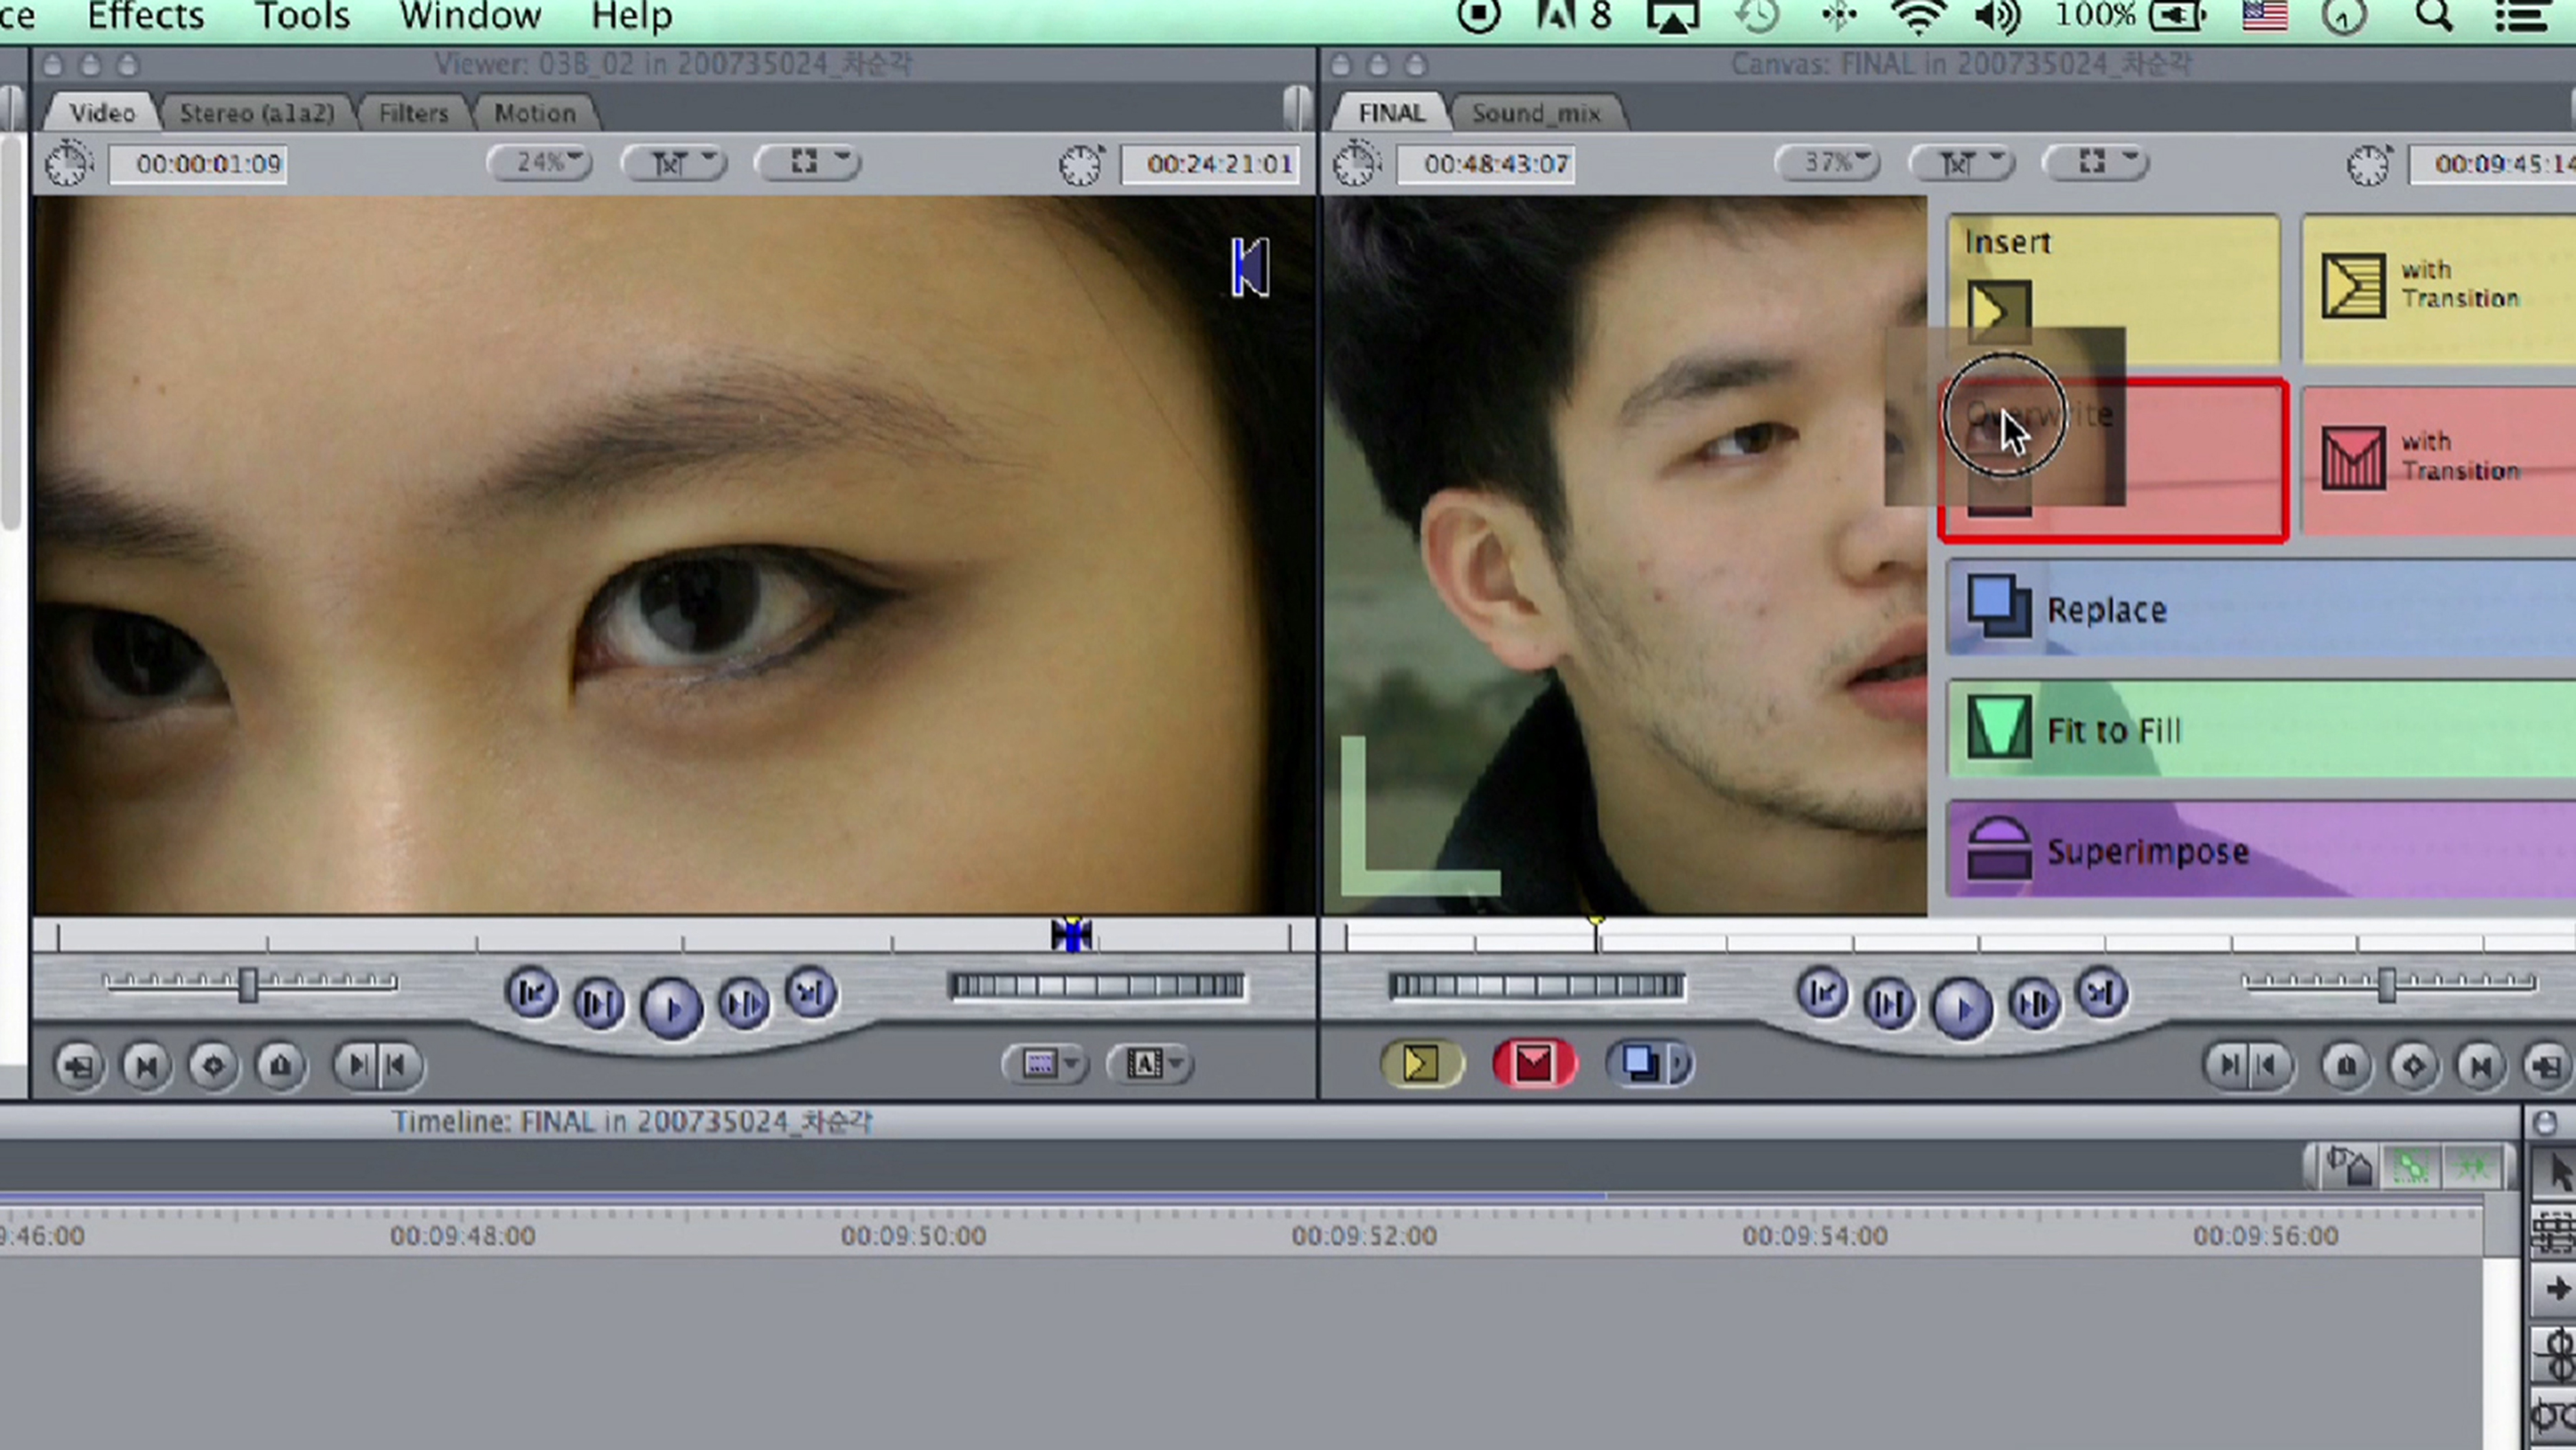The image size is (2576, 1450).
Task: Add a motion keyframe in Viewer
Action: [x=213, y=1066]
